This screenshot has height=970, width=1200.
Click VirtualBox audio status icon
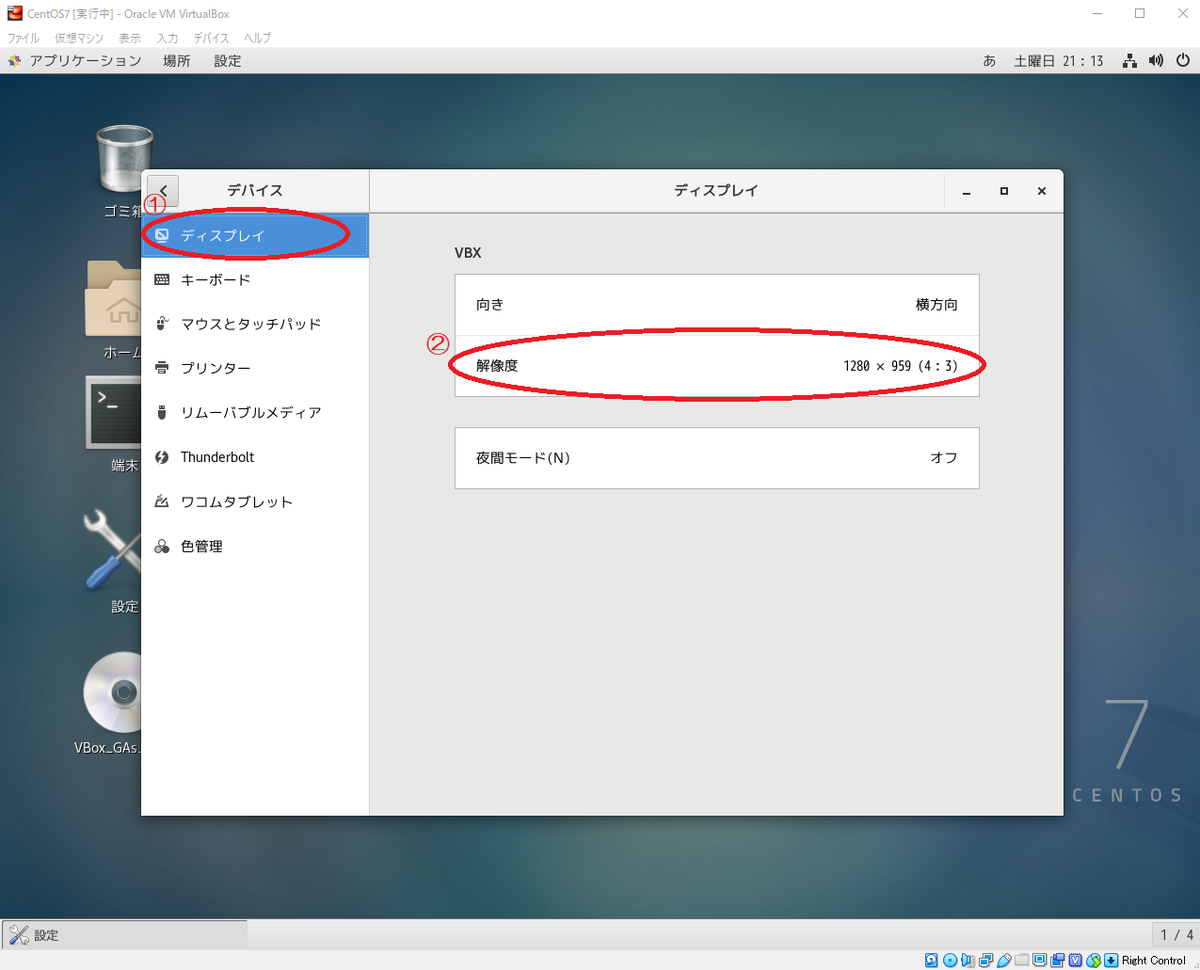pyautogui.click(x=968, y=960)
